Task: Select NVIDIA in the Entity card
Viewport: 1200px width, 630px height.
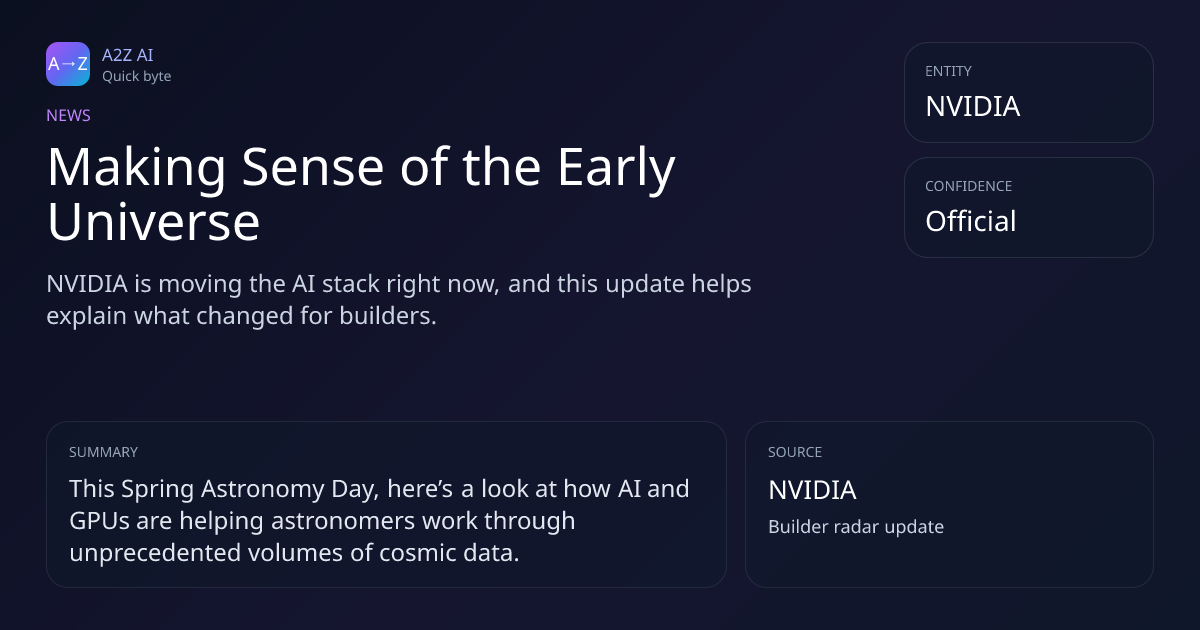Action: [972, 106]
